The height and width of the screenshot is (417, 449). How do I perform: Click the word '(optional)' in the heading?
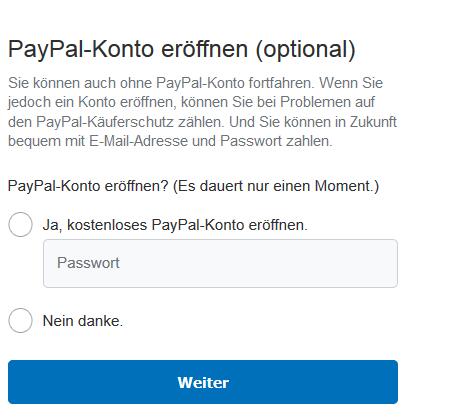pos(306,50)
